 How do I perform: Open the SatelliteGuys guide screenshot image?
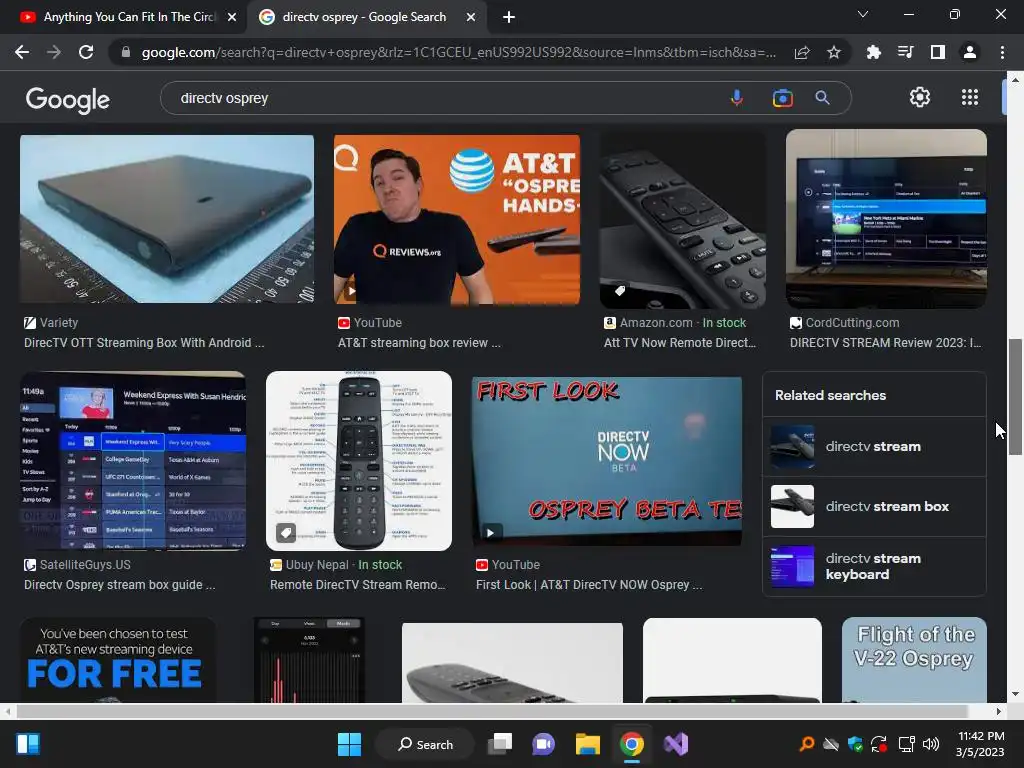[x=133, y=460]
